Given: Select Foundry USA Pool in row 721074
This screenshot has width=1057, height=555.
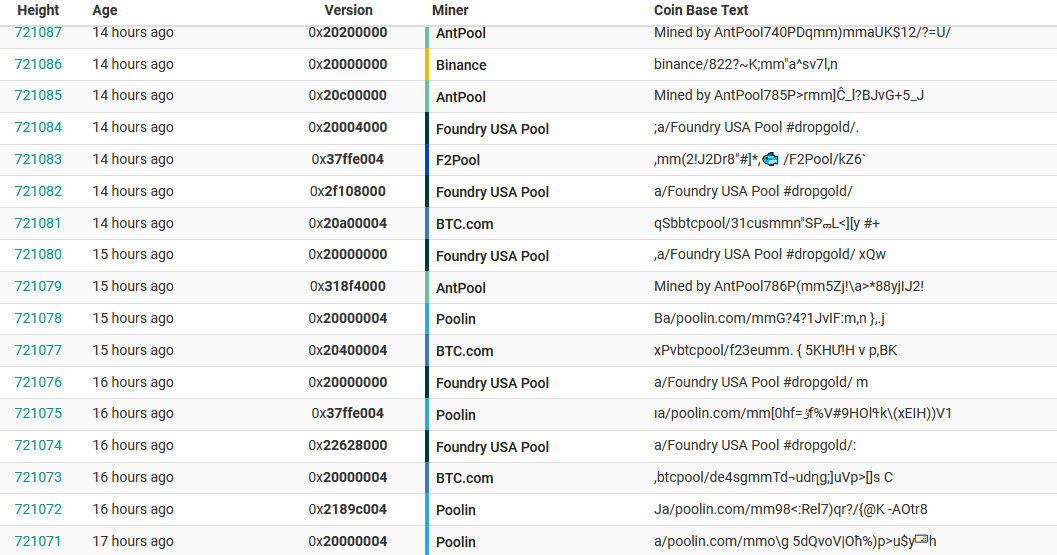Looking at the screenshot, I should 492,446.
